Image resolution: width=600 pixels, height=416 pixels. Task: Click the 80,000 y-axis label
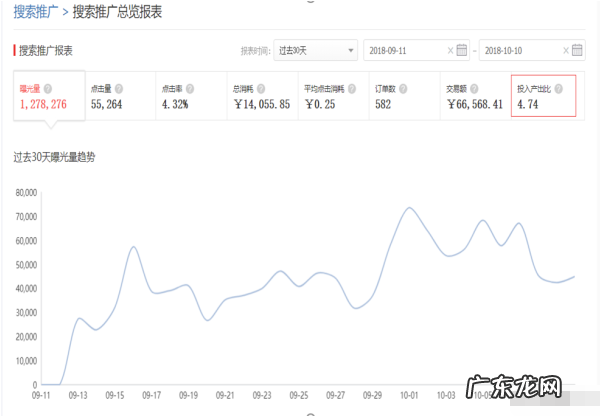tap(26, 193)
